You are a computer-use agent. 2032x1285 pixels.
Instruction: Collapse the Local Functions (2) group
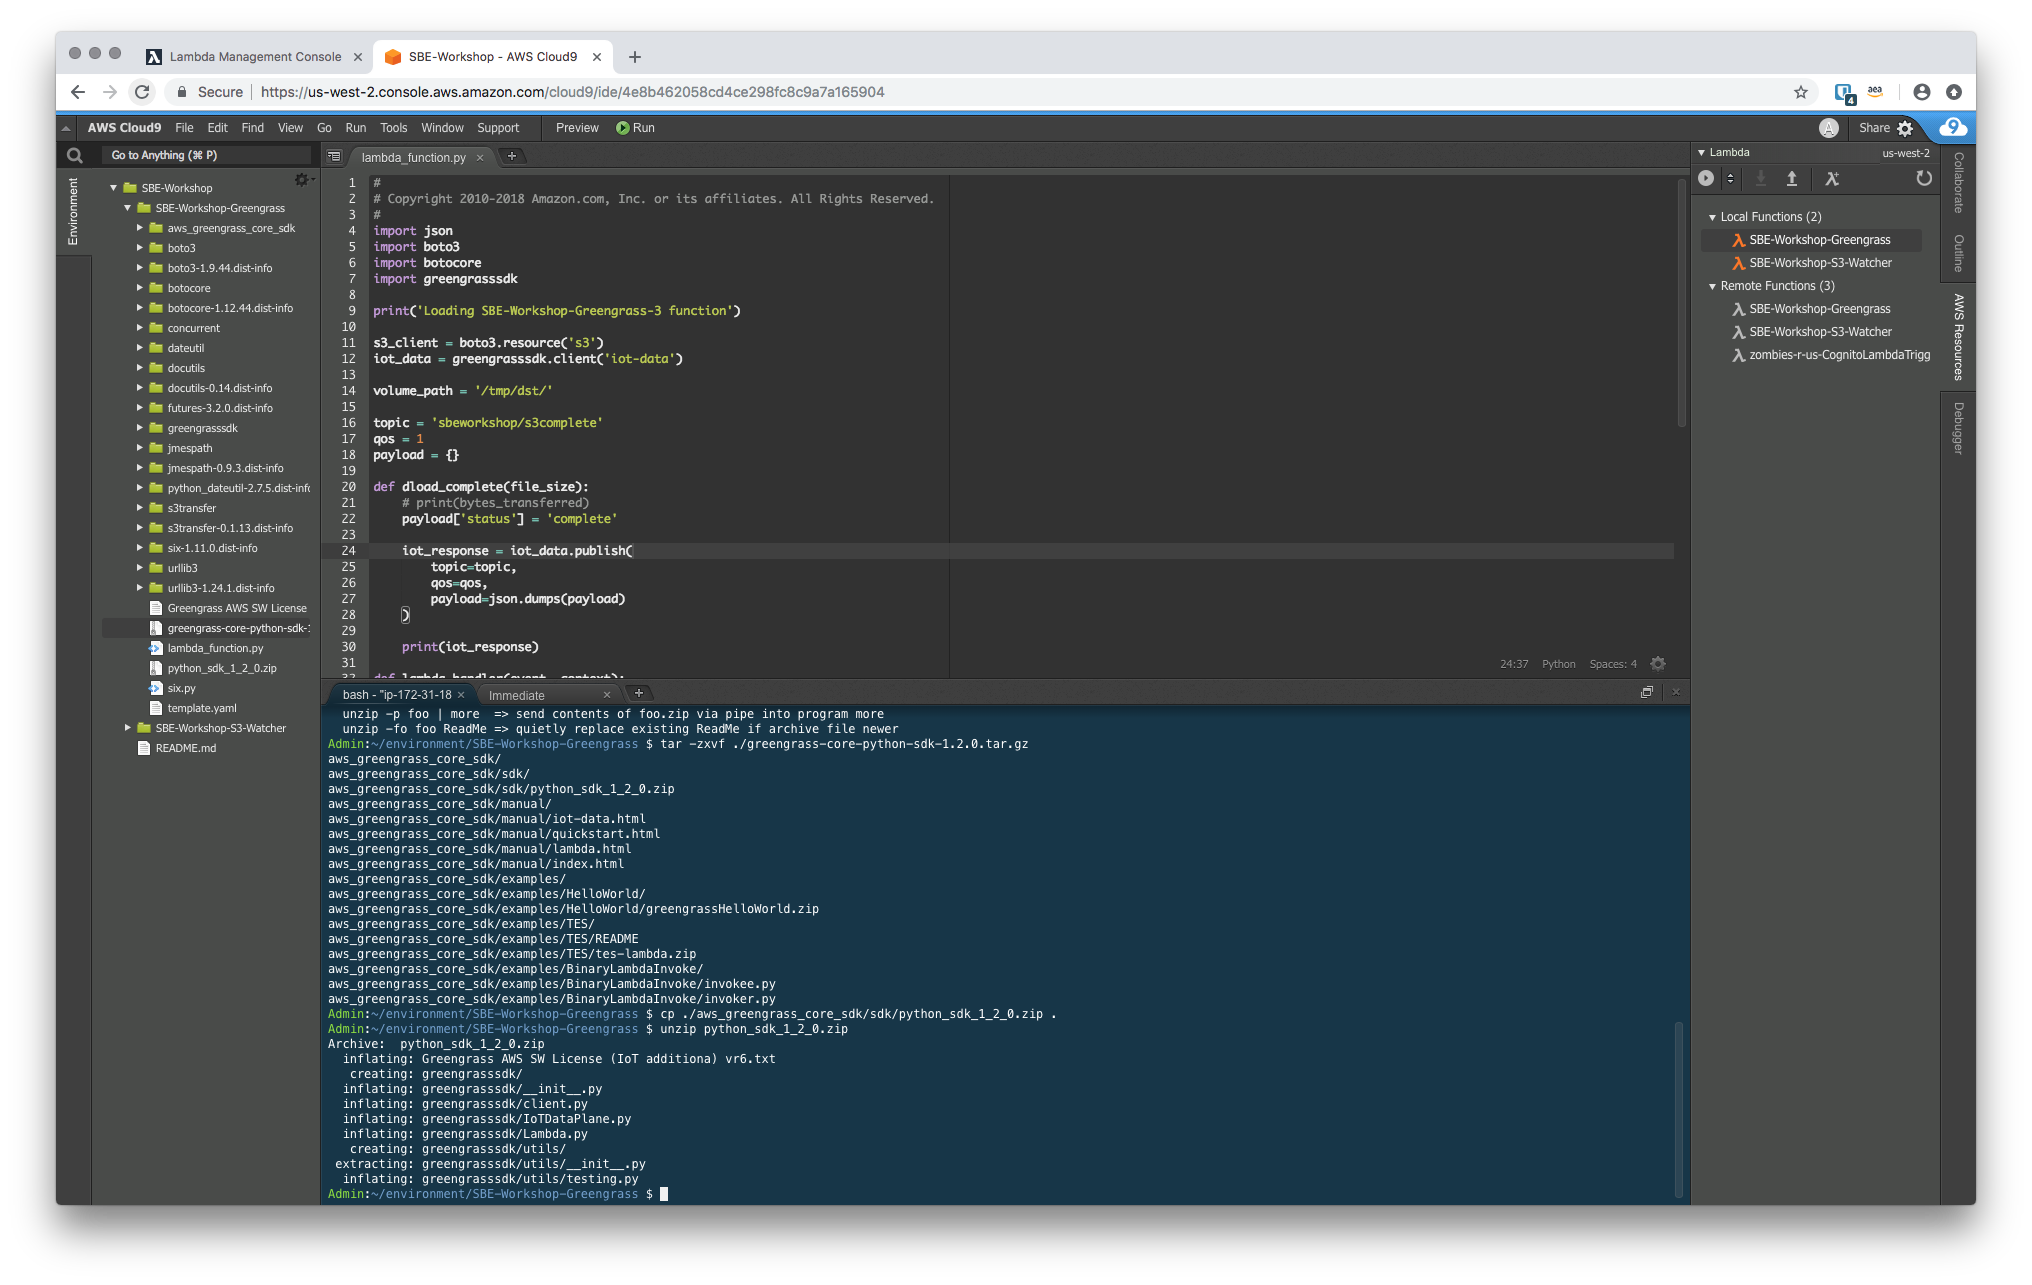point(1712,217)
